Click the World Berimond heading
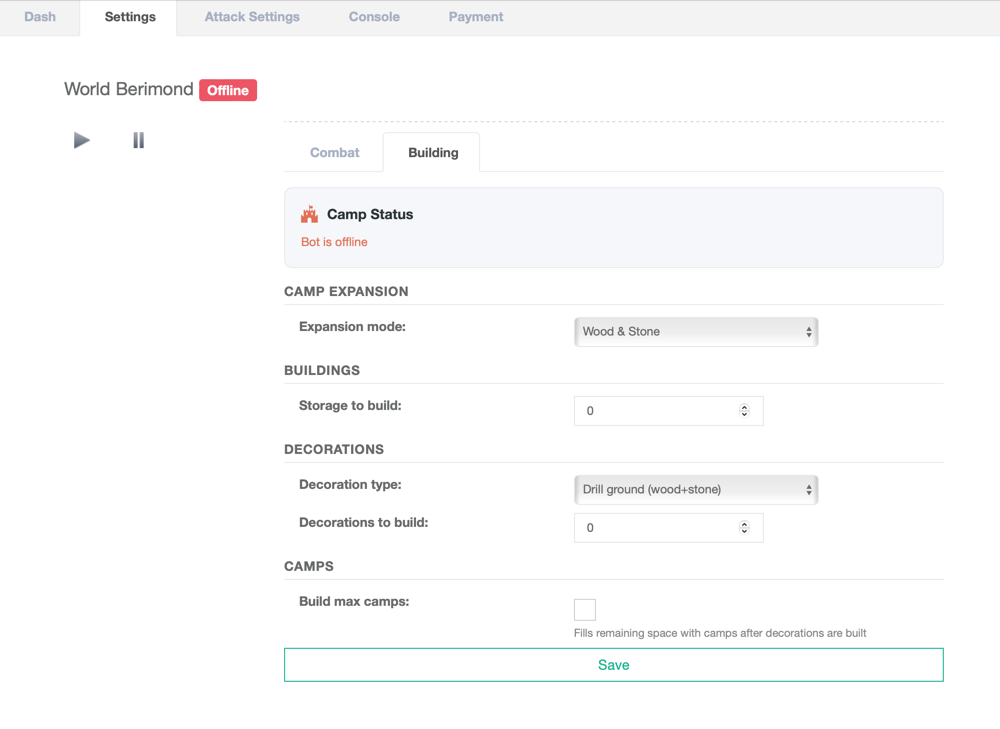 [129, 89]
